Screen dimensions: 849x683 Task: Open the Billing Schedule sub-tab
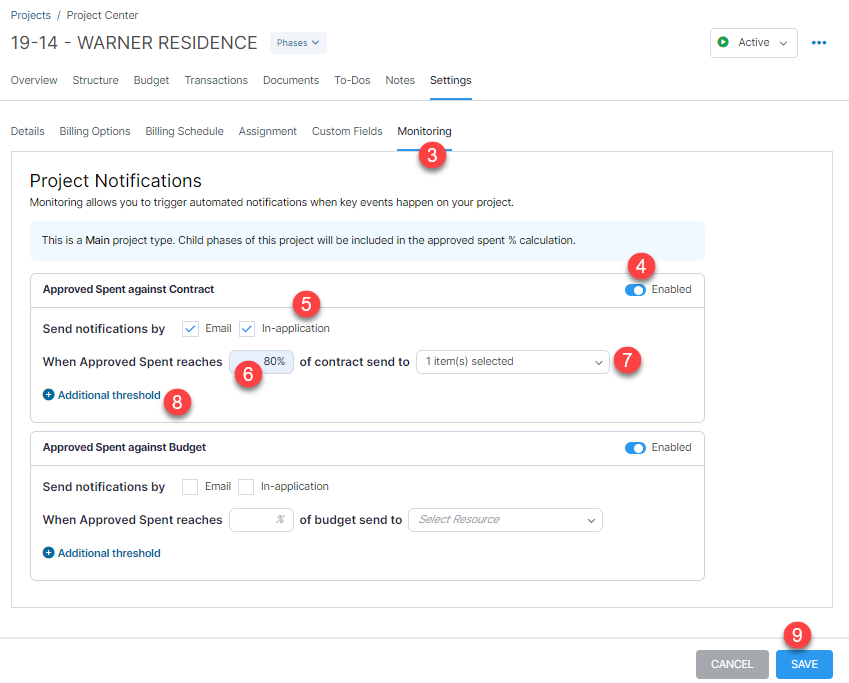pos(185,131)
